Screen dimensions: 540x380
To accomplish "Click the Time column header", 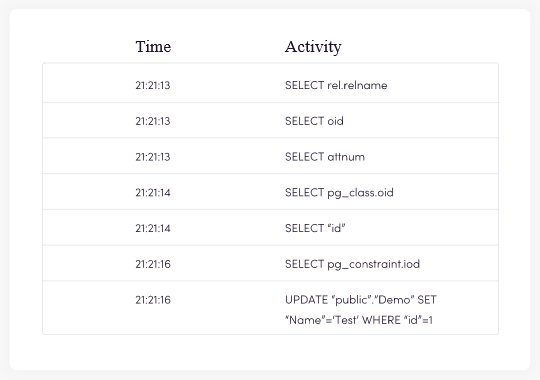I will 153,47.
